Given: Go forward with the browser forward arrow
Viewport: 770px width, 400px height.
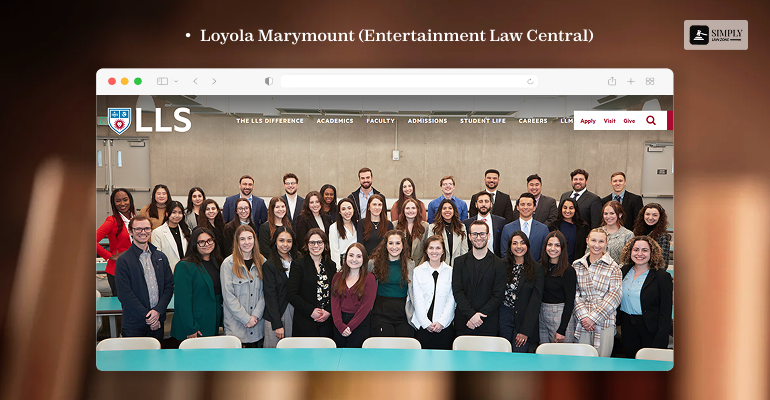Looking at the screenshot, I should pos(214,81).
